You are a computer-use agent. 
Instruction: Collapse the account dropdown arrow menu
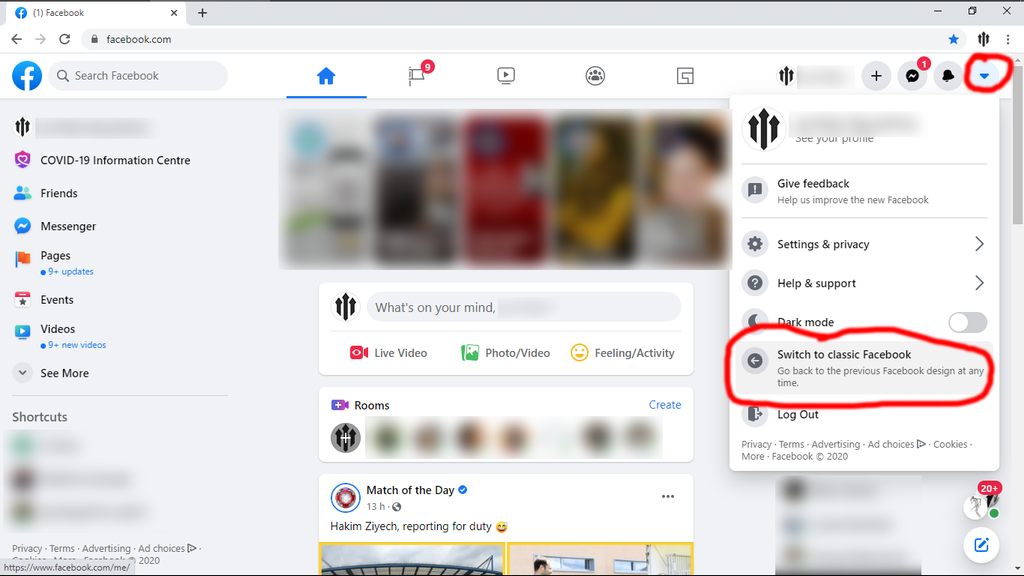(x=984, y=76)
